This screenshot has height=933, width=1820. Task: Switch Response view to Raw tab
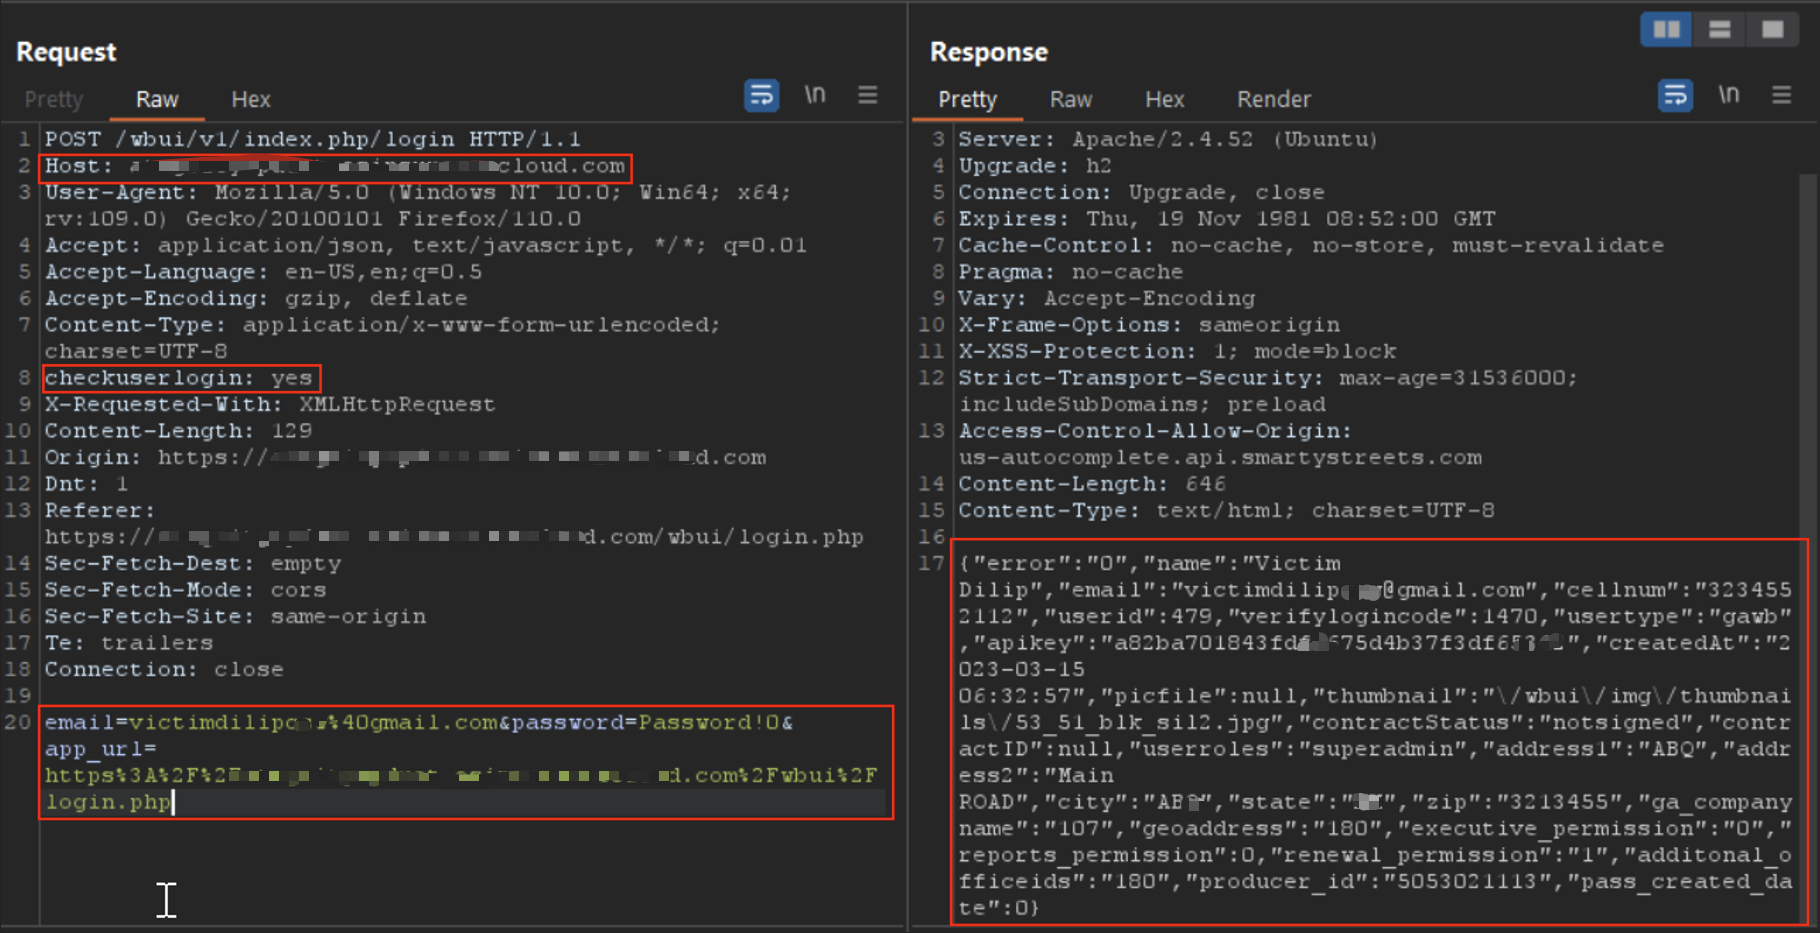coord(1070,100)
